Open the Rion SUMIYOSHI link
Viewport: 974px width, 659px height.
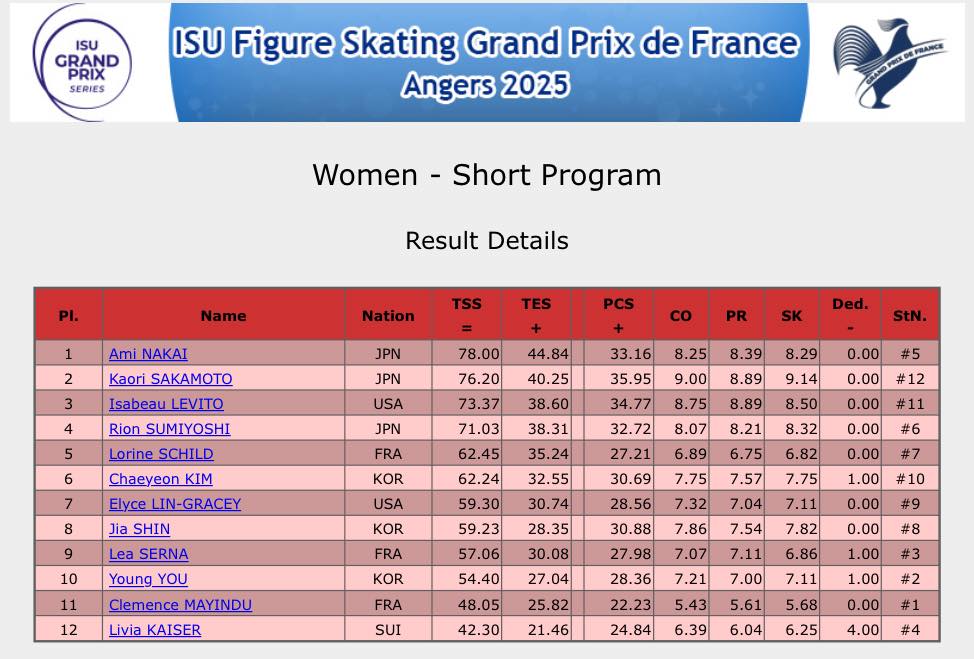click(169, 429)
